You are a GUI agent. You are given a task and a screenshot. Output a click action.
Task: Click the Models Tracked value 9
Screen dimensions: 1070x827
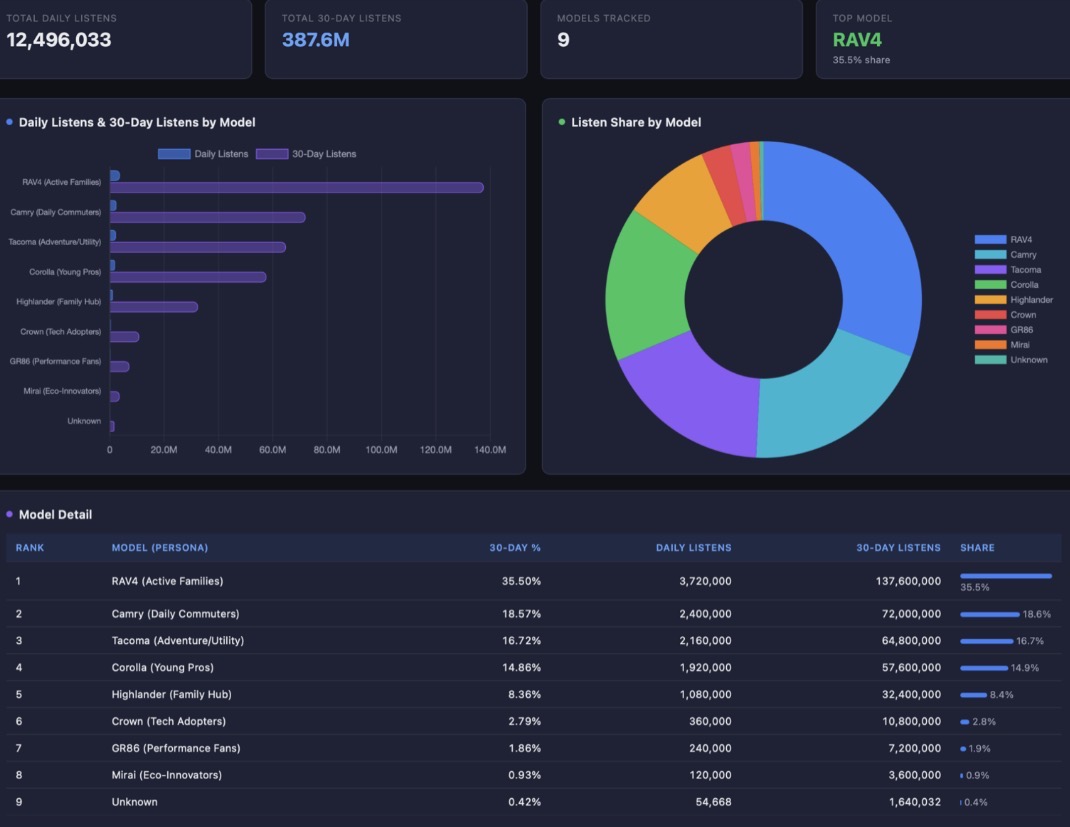(563, 40)
